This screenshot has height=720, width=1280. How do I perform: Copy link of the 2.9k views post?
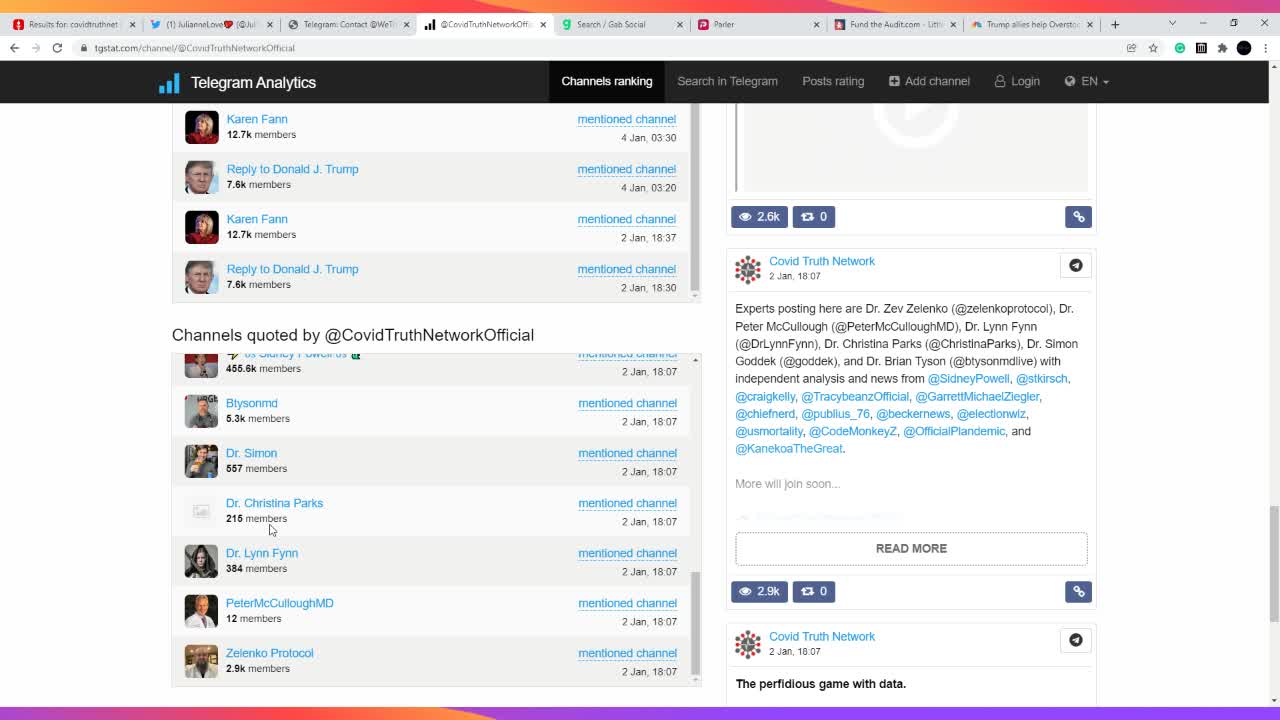point(1078,592)
